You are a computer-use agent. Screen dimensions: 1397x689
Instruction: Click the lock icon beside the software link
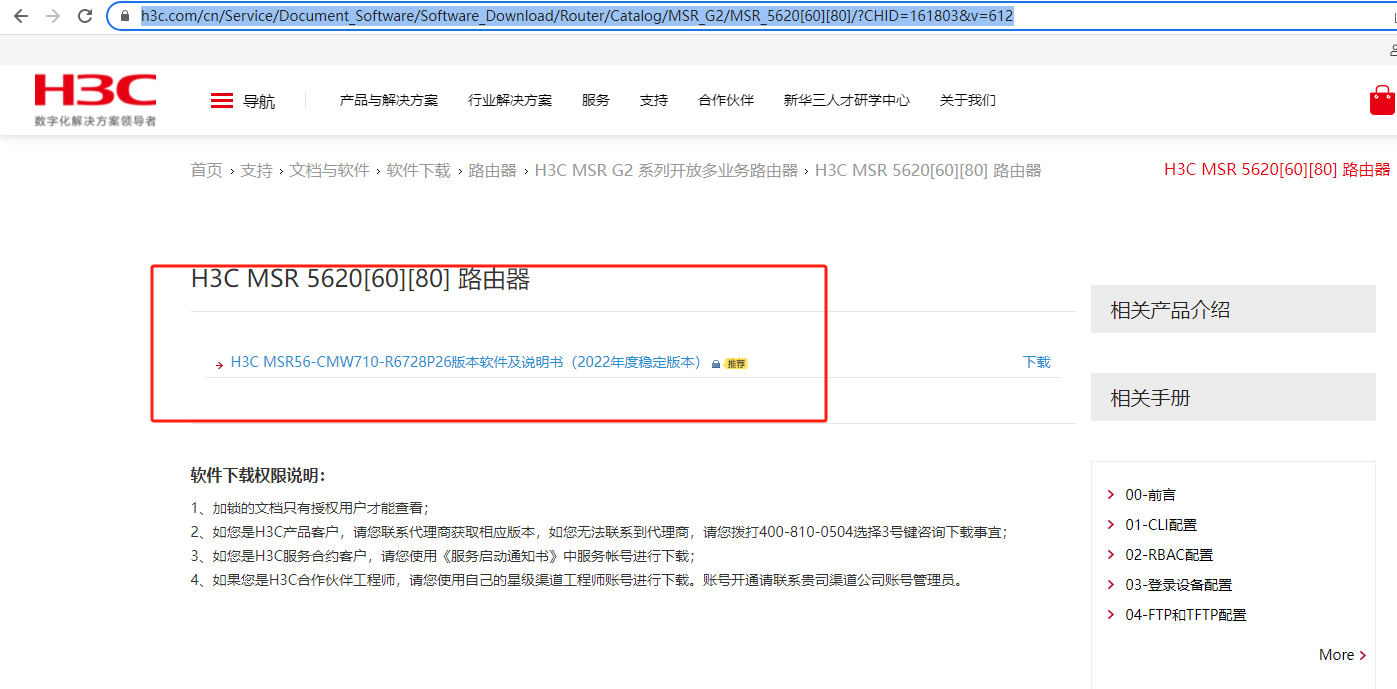tap(716, 364)
